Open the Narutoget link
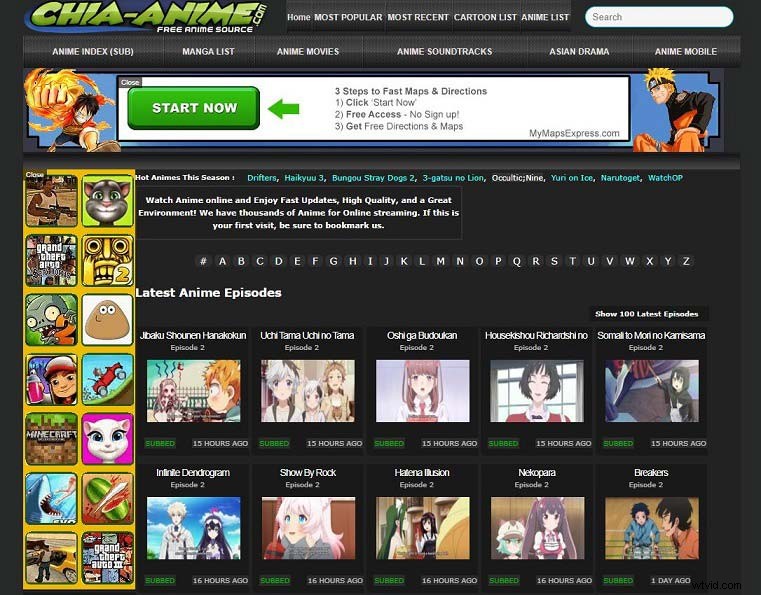Screen dimensions: 761x595 tap(620, 178)
